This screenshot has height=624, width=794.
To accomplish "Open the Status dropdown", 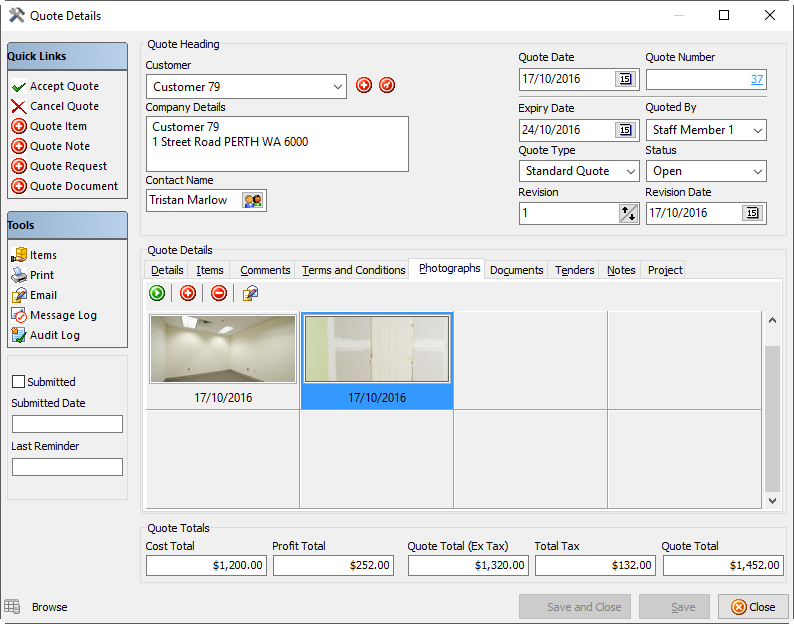I will pos(757,172).
